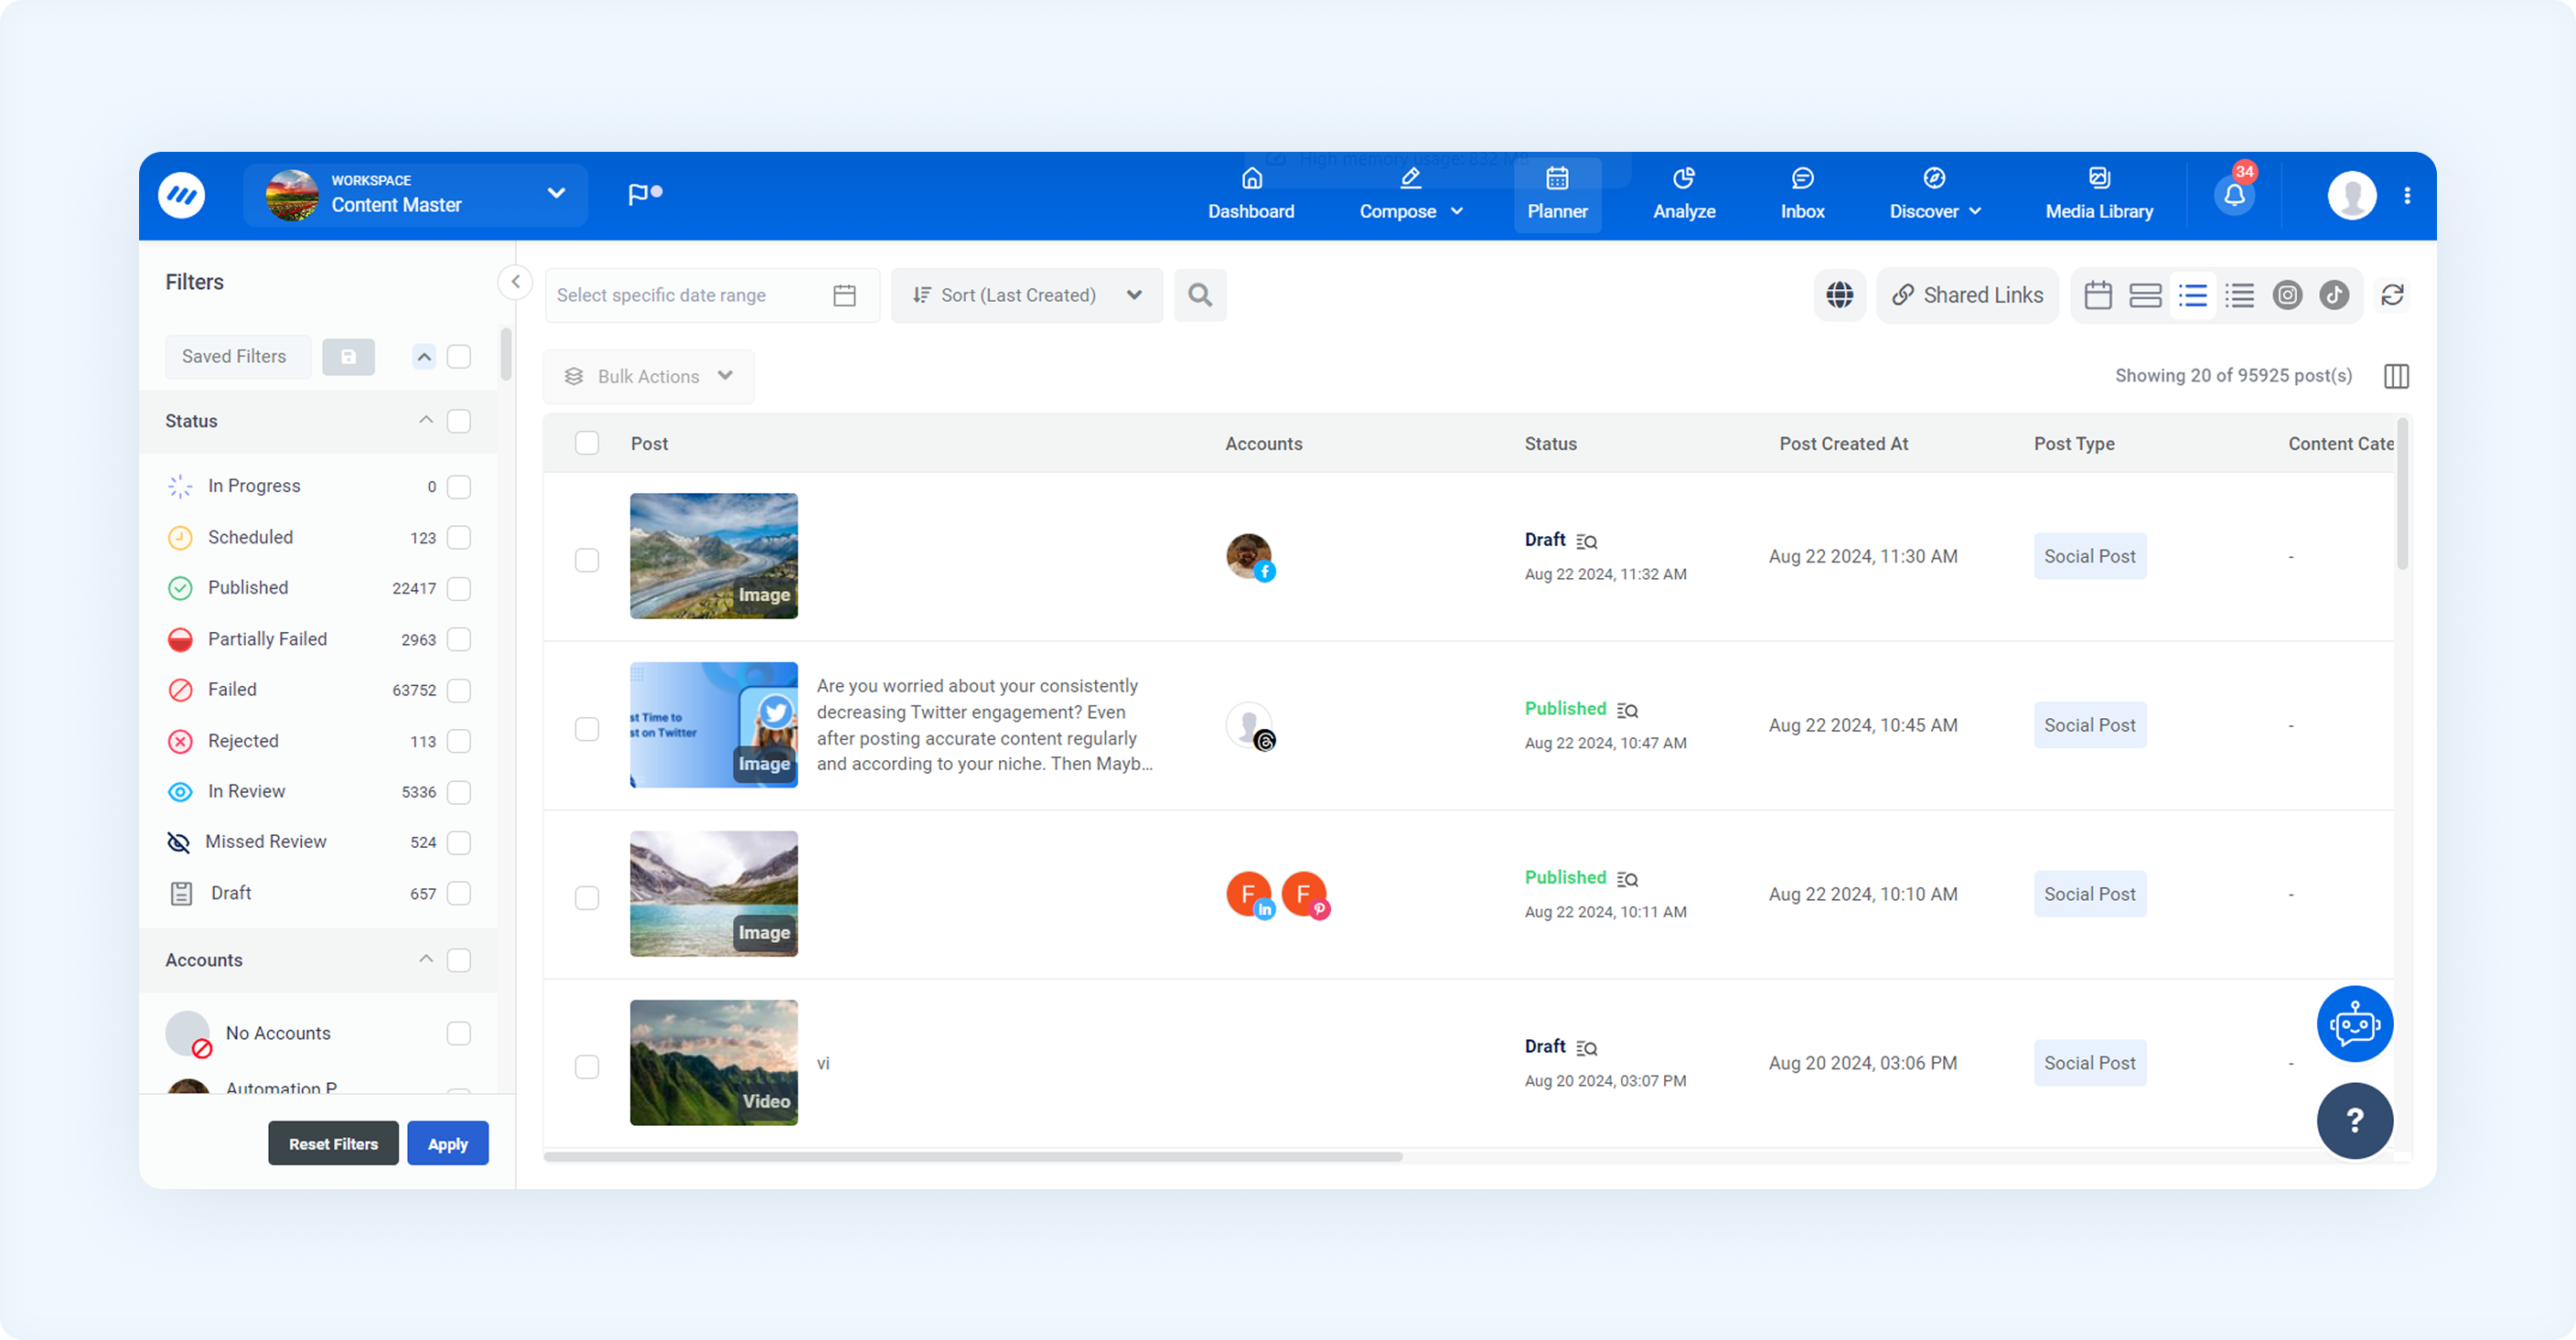This screenshot has width=2576, height=1340.
Task: Open the glacier image thumbnail
Action: [713, 556]
